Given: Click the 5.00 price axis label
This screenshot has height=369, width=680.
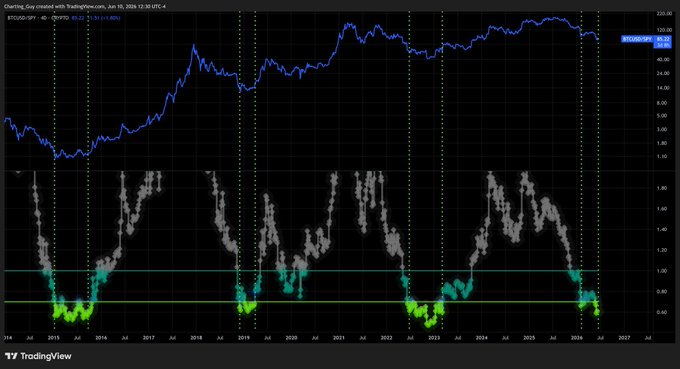Looking at the screenshot, I should click(x=662, y=115).
